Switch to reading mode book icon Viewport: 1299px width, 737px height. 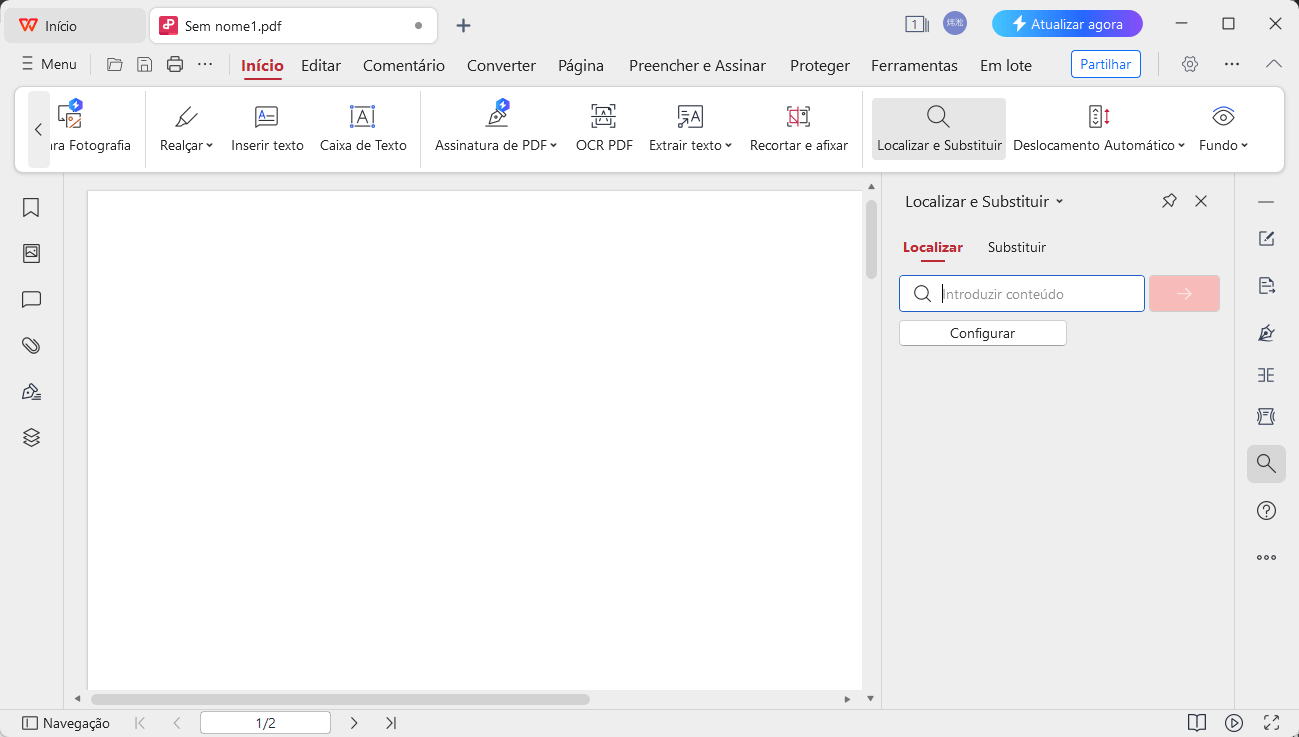tap(1196, 722)
